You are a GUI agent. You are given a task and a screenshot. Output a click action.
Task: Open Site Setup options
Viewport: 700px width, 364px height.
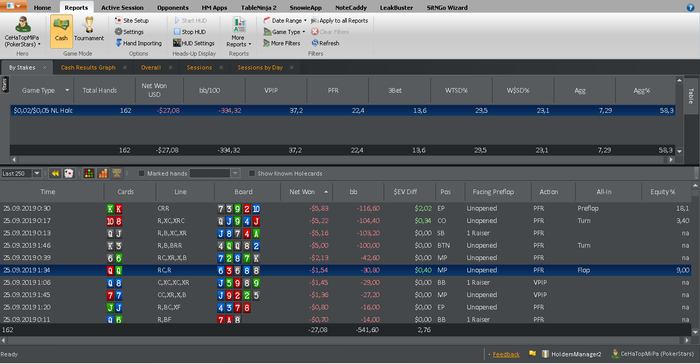[x=132, y=21]
